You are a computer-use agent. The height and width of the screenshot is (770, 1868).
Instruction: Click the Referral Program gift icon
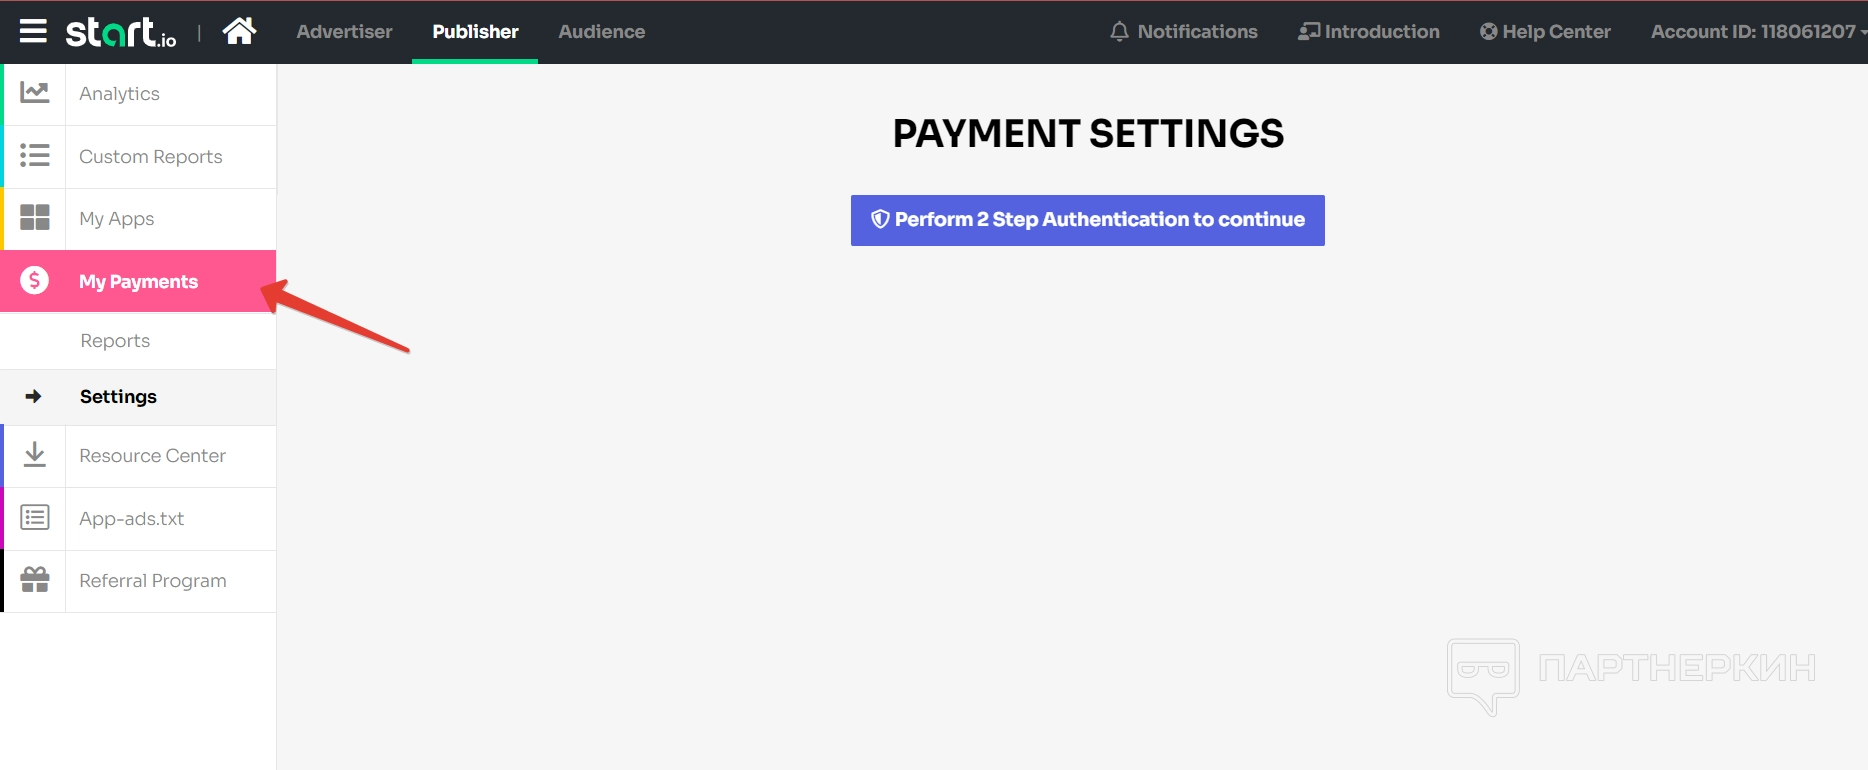click(35, 580)
